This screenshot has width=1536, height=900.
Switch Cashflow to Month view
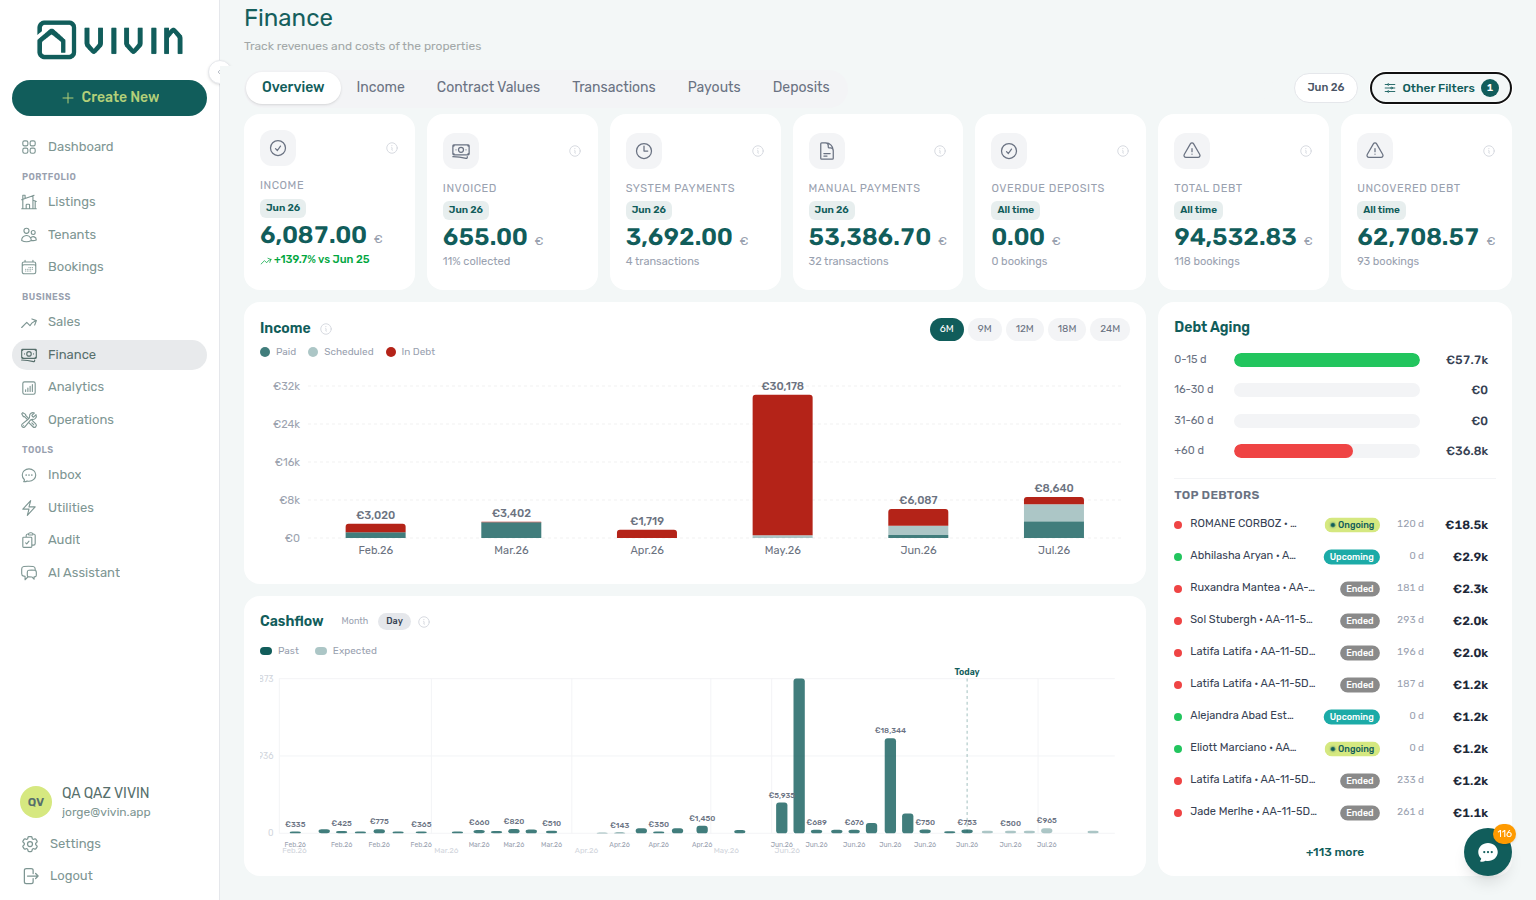pyautogui.click(x=355, y=621)
